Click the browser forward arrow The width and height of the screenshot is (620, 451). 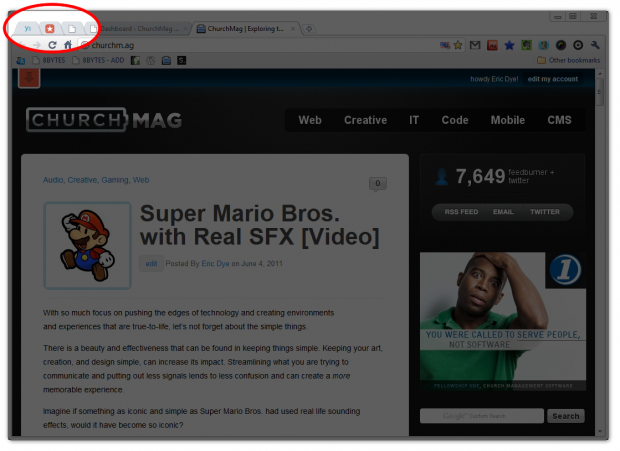36,45
